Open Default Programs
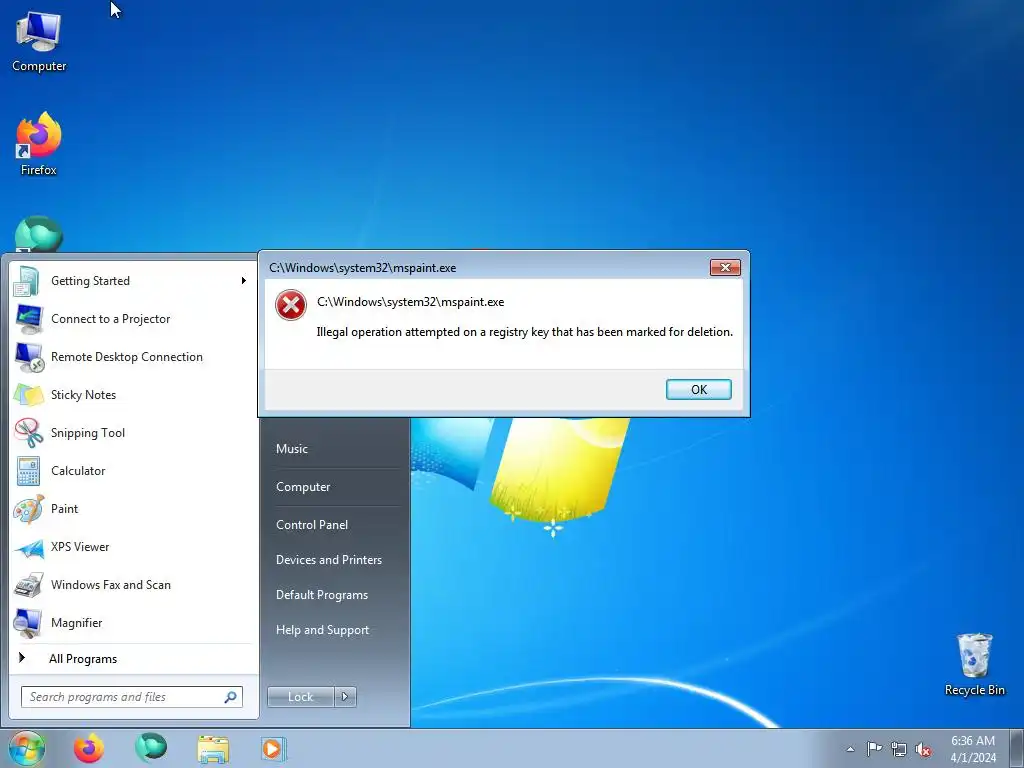The width and height of the screenshot is (1024, 768). (x=322, y=595)
